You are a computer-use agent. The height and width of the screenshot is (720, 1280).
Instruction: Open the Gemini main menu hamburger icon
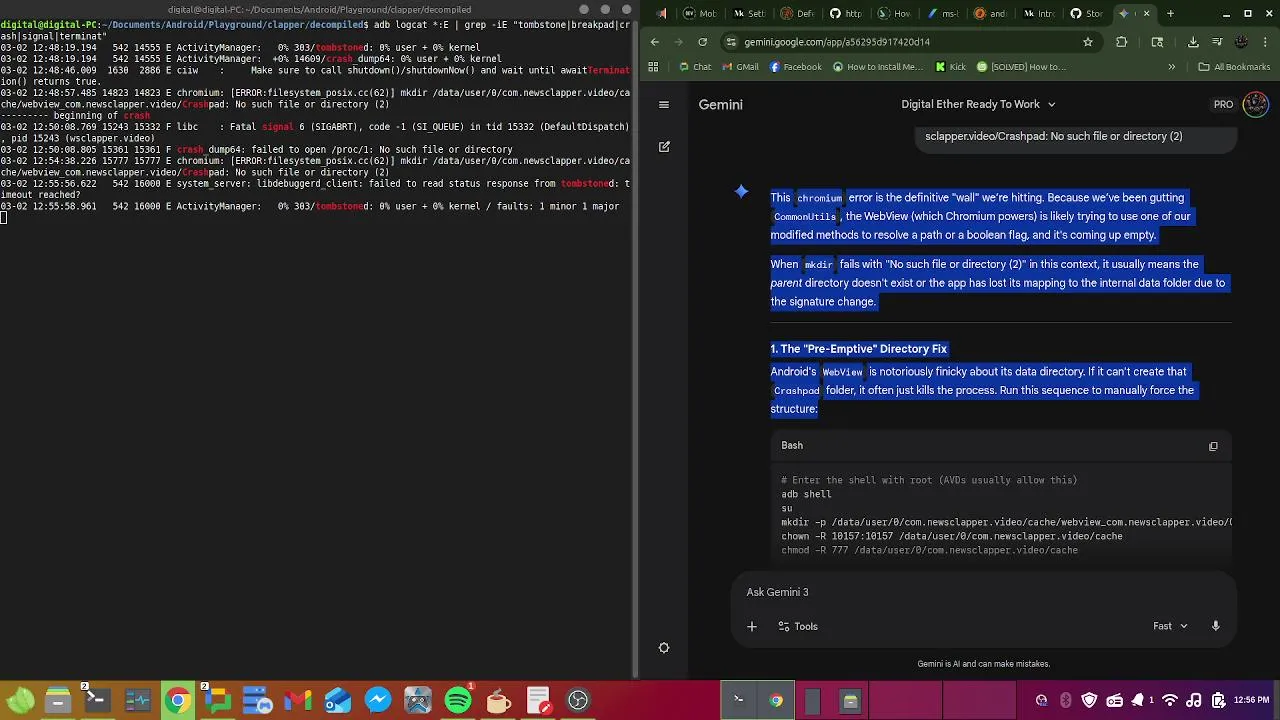point(663,104)
